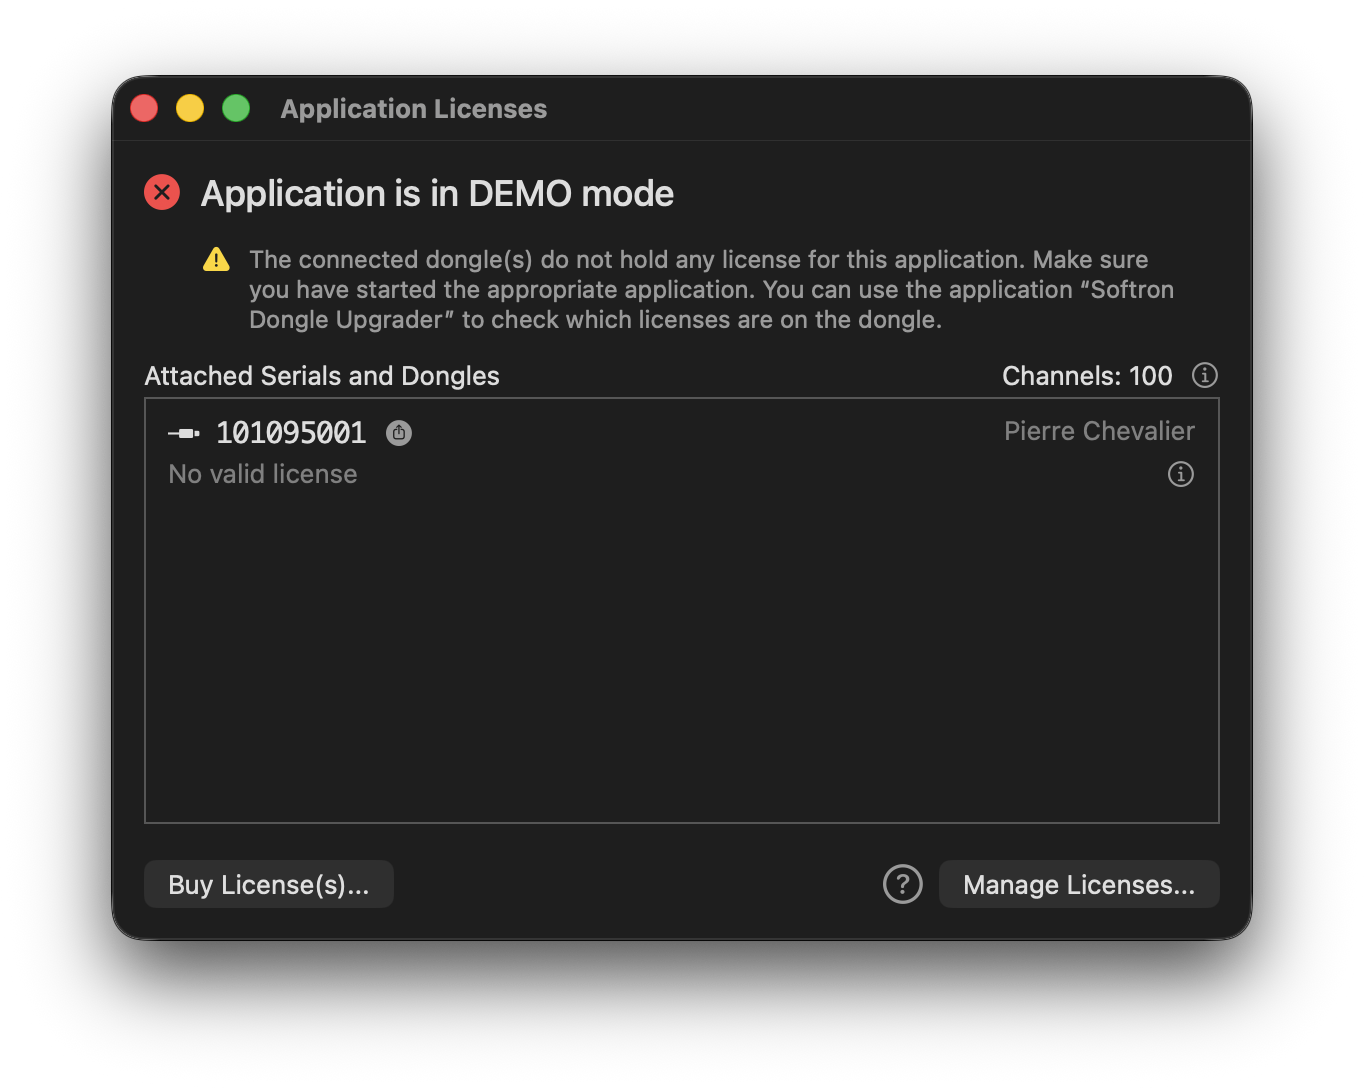Click the Application Licenses title bar text

[414, 109]
